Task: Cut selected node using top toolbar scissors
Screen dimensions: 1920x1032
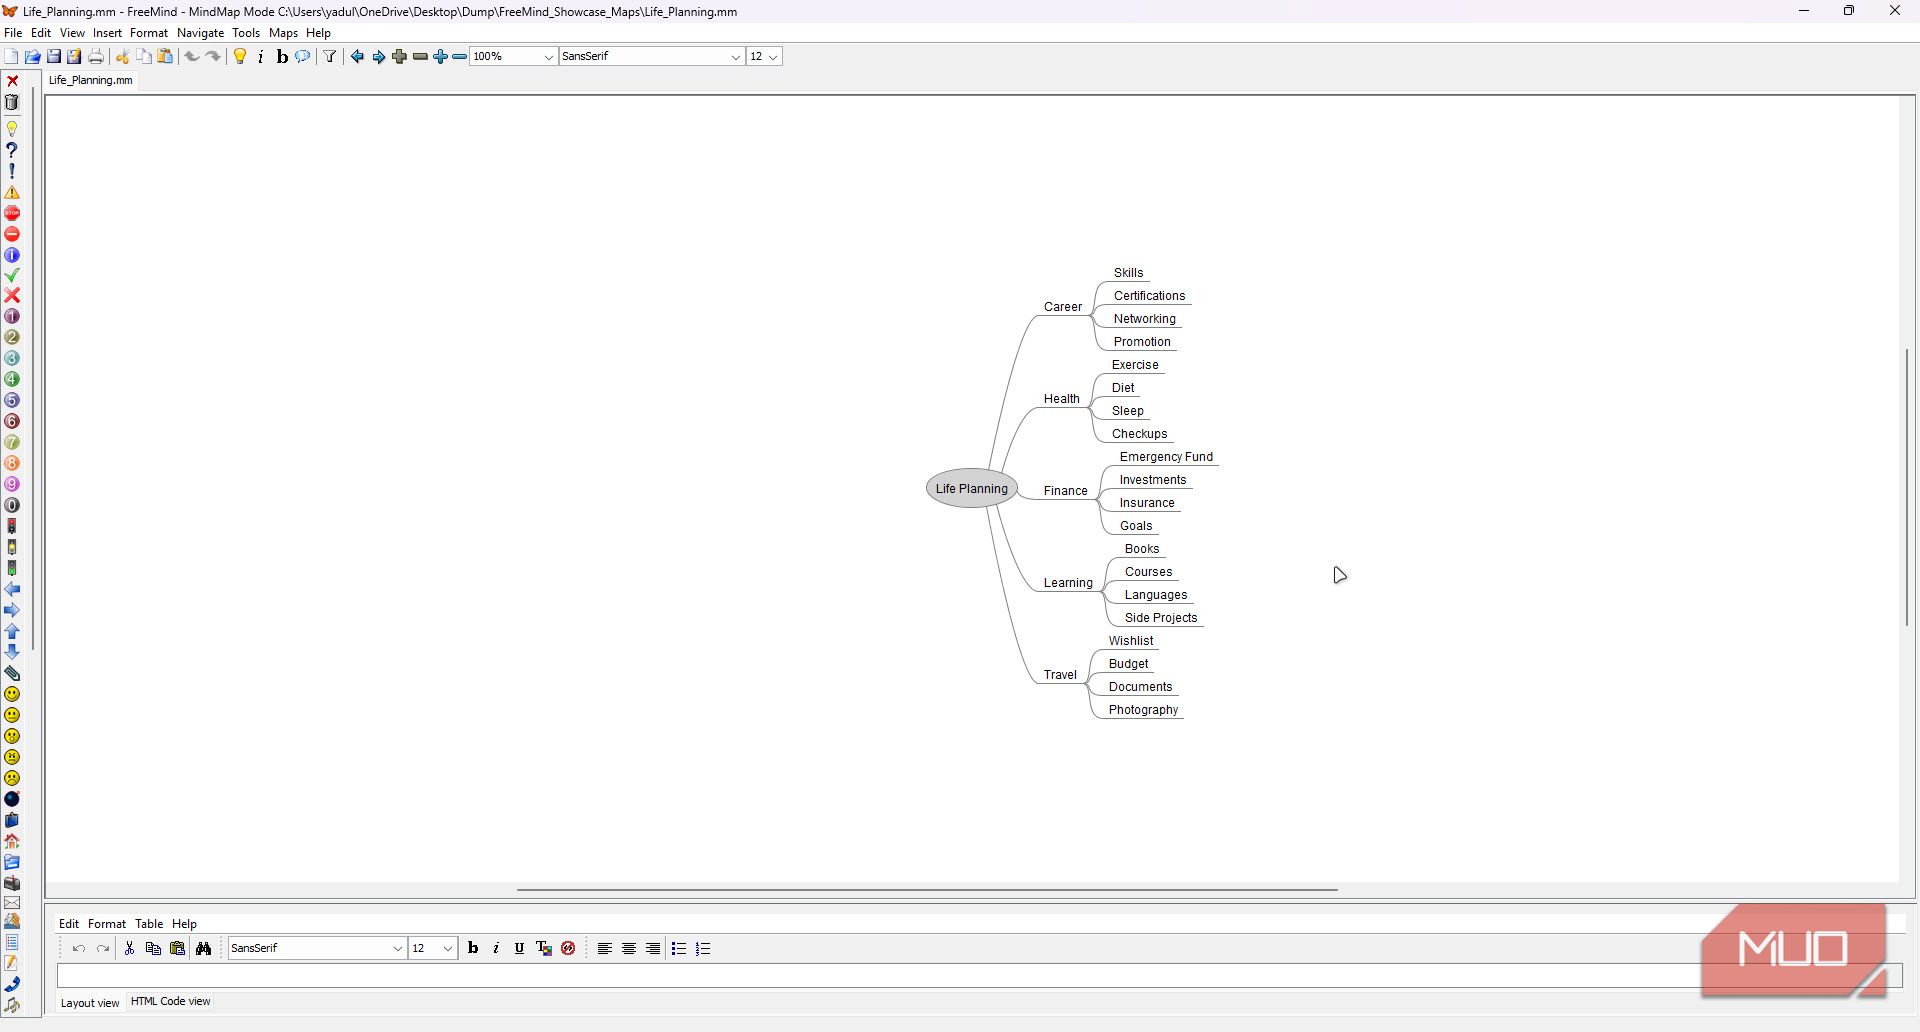Action: [123, 57]
